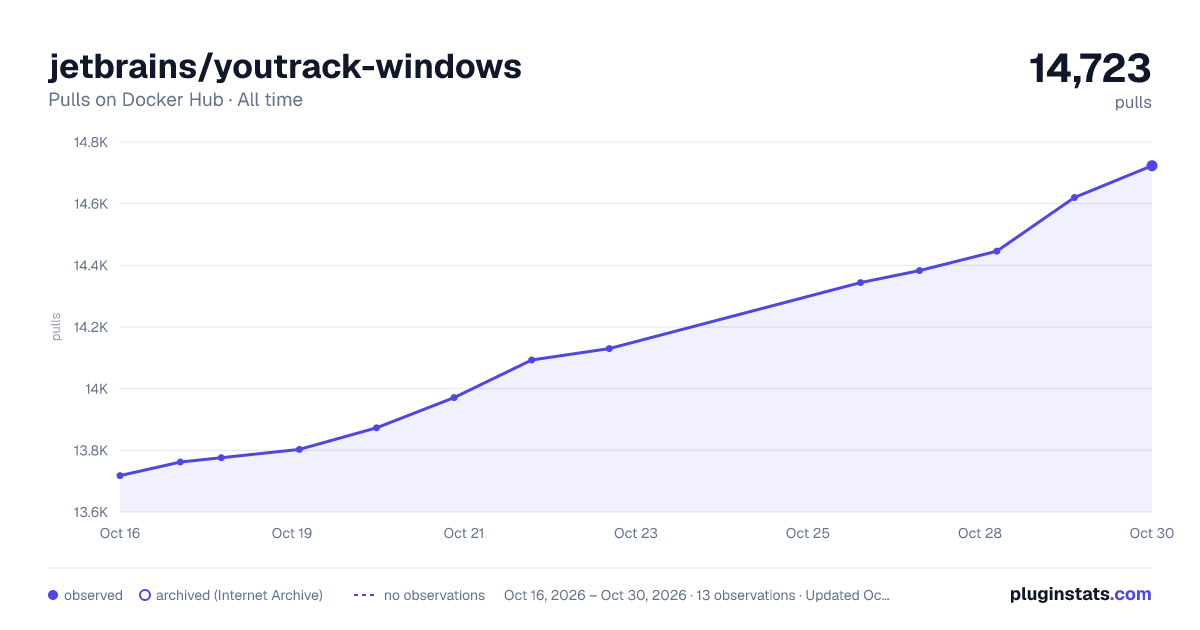Click the rotated pulls y-axis title
Viewport: 1200px width, 630px height.
(x=56, y=327)
